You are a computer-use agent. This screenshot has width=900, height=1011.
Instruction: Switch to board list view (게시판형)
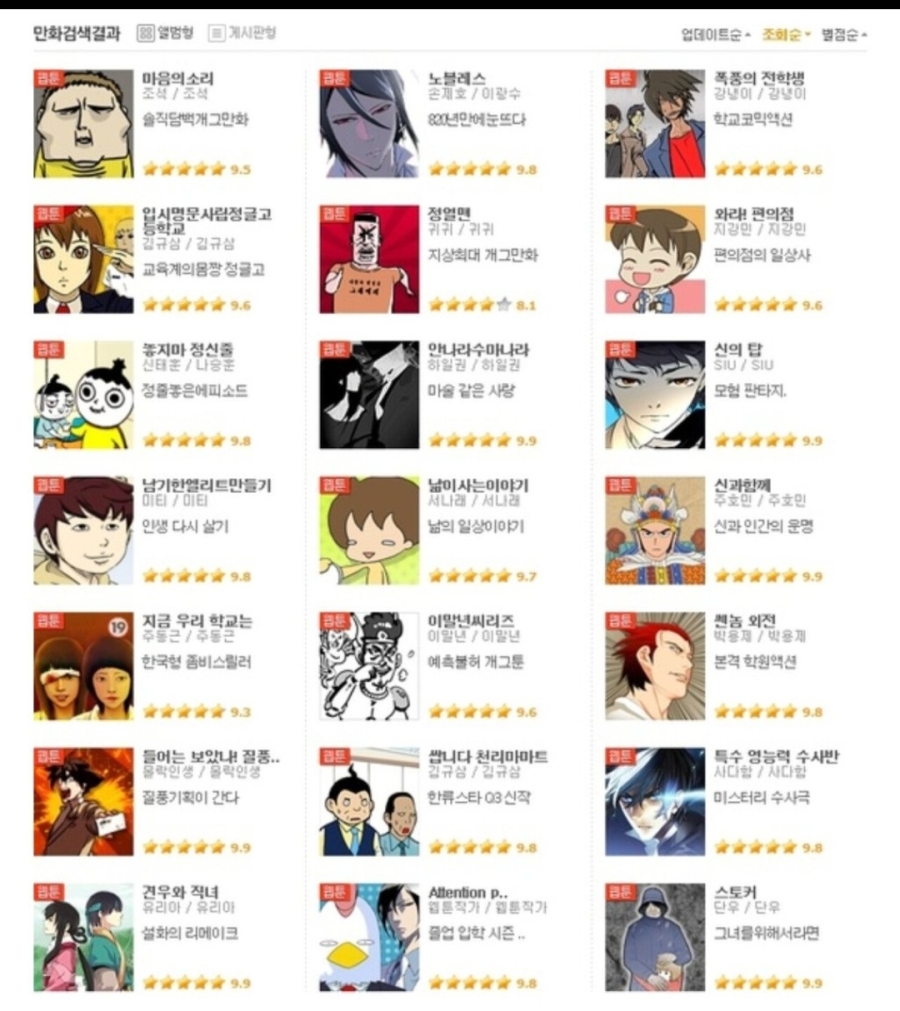point(242,32)
